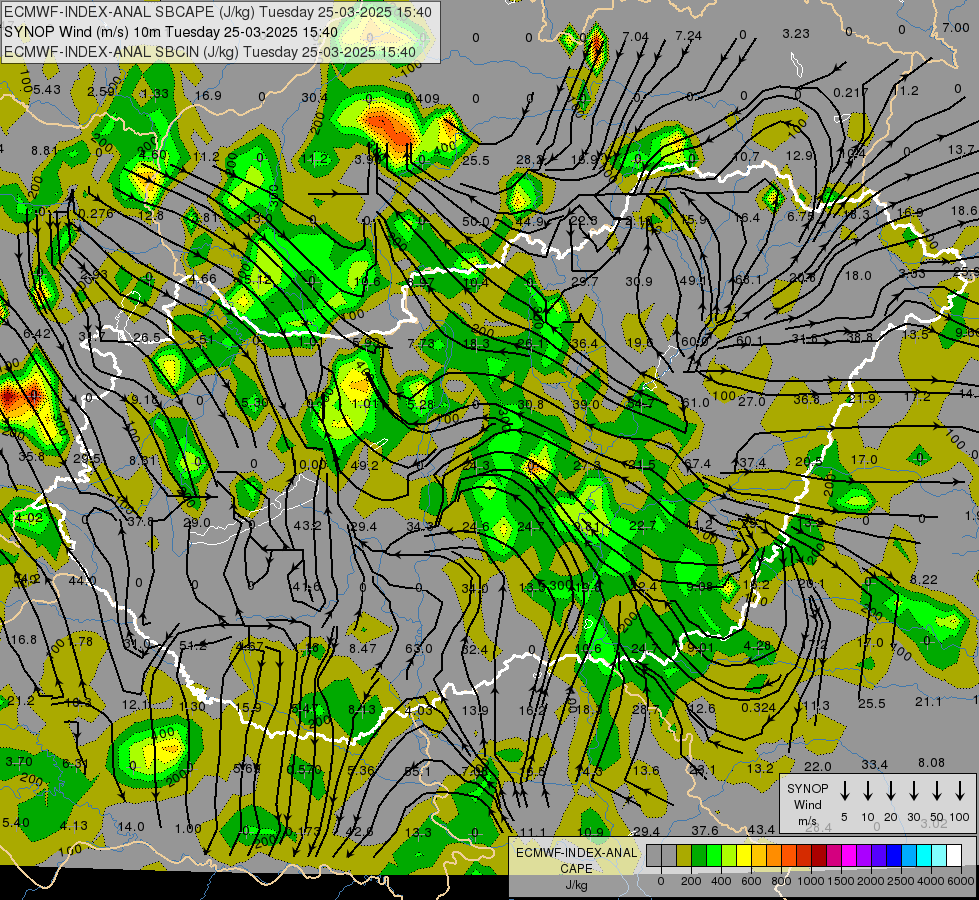The height and width of the screenshot is (900, 979).
Task: Select the 'SYNOP Wind (m/s) 10m' title line
Action: point(170,32)
